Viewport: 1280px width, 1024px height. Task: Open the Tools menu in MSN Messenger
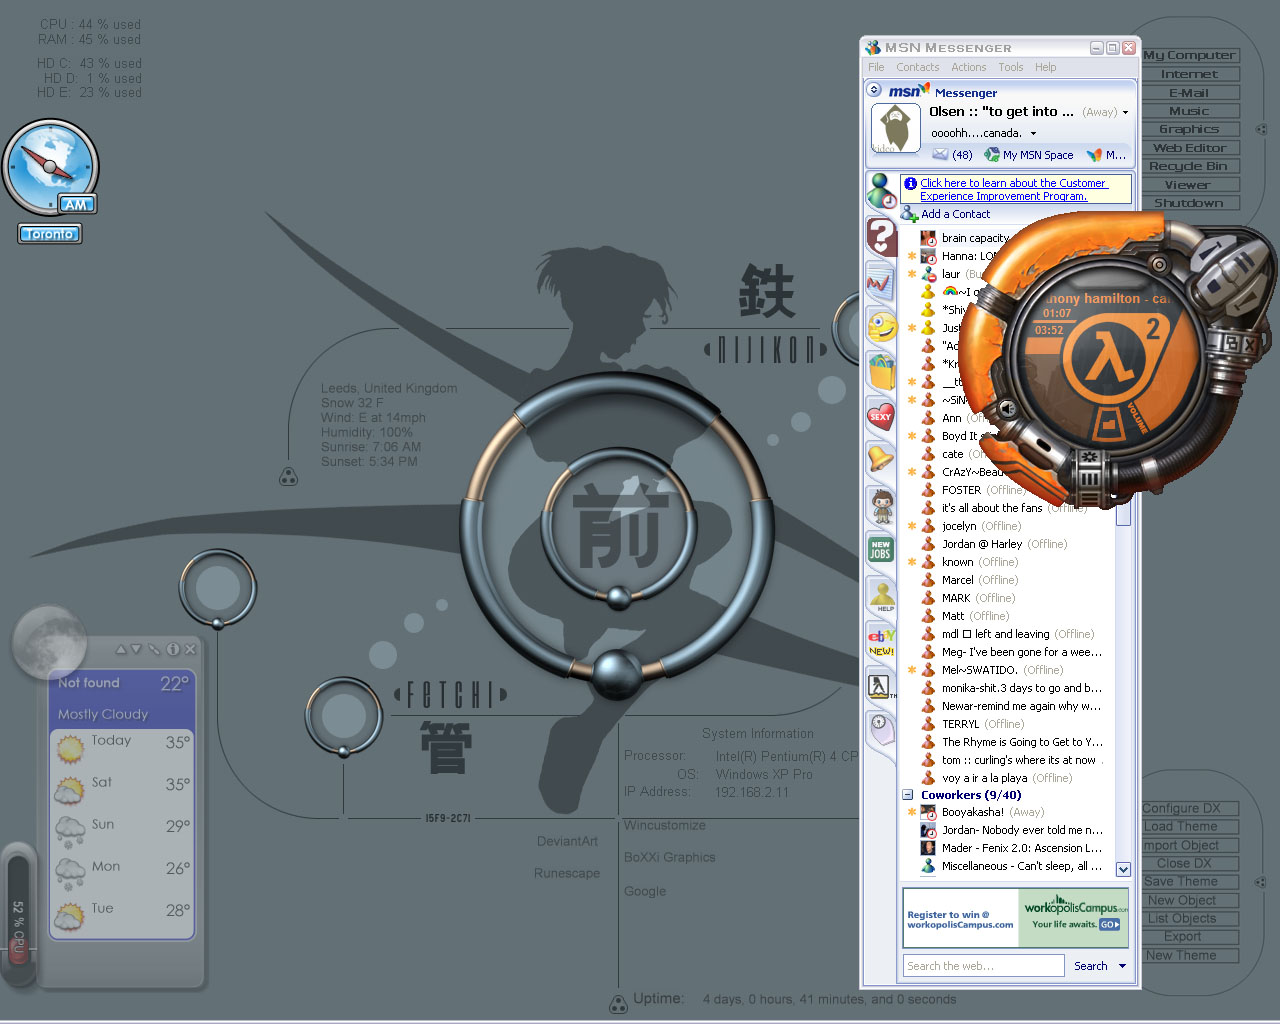point(1010,67)
